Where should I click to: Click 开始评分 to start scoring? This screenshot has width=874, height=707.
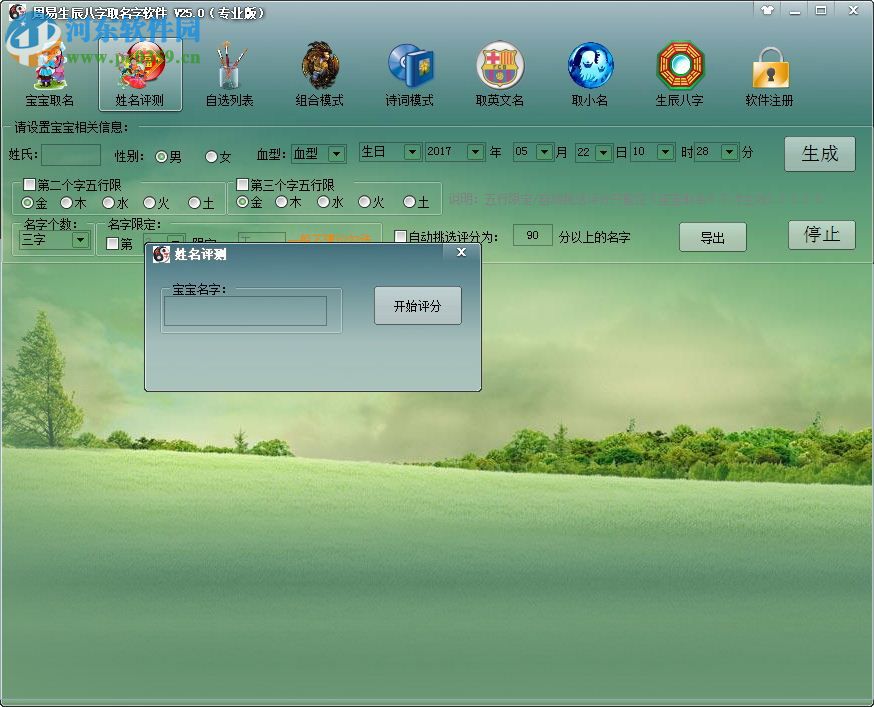(417, 306)
